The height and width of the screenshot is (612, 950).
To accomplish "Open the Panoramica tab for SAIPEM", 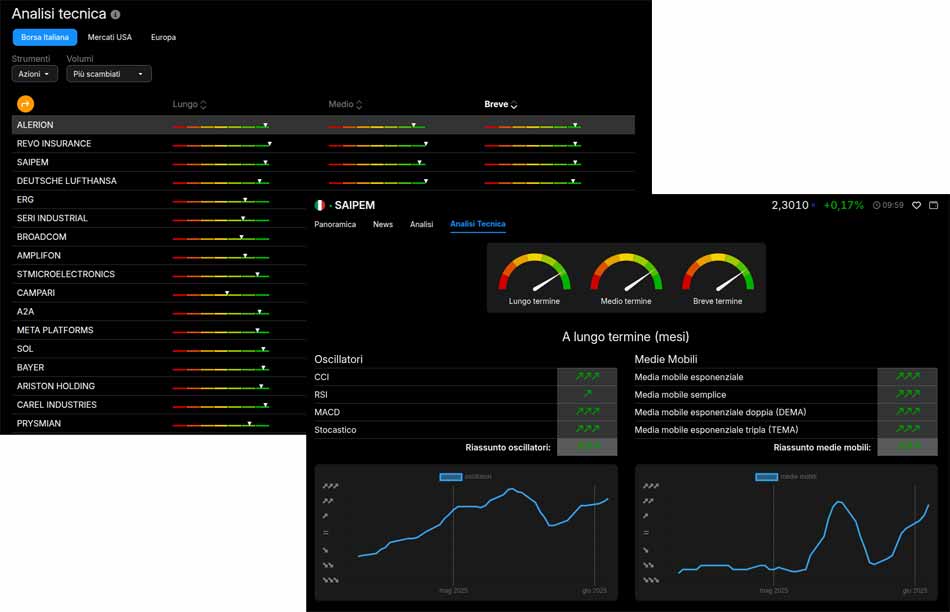I will coord(335,224).
